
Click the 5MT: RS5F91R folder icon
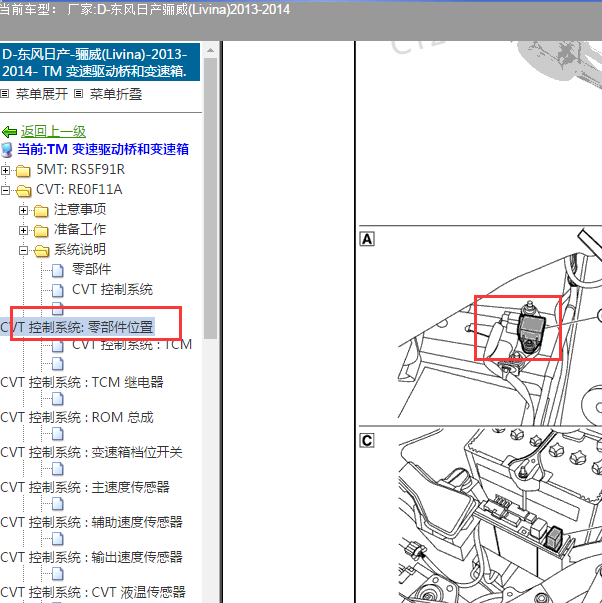(x=23, y=170)
